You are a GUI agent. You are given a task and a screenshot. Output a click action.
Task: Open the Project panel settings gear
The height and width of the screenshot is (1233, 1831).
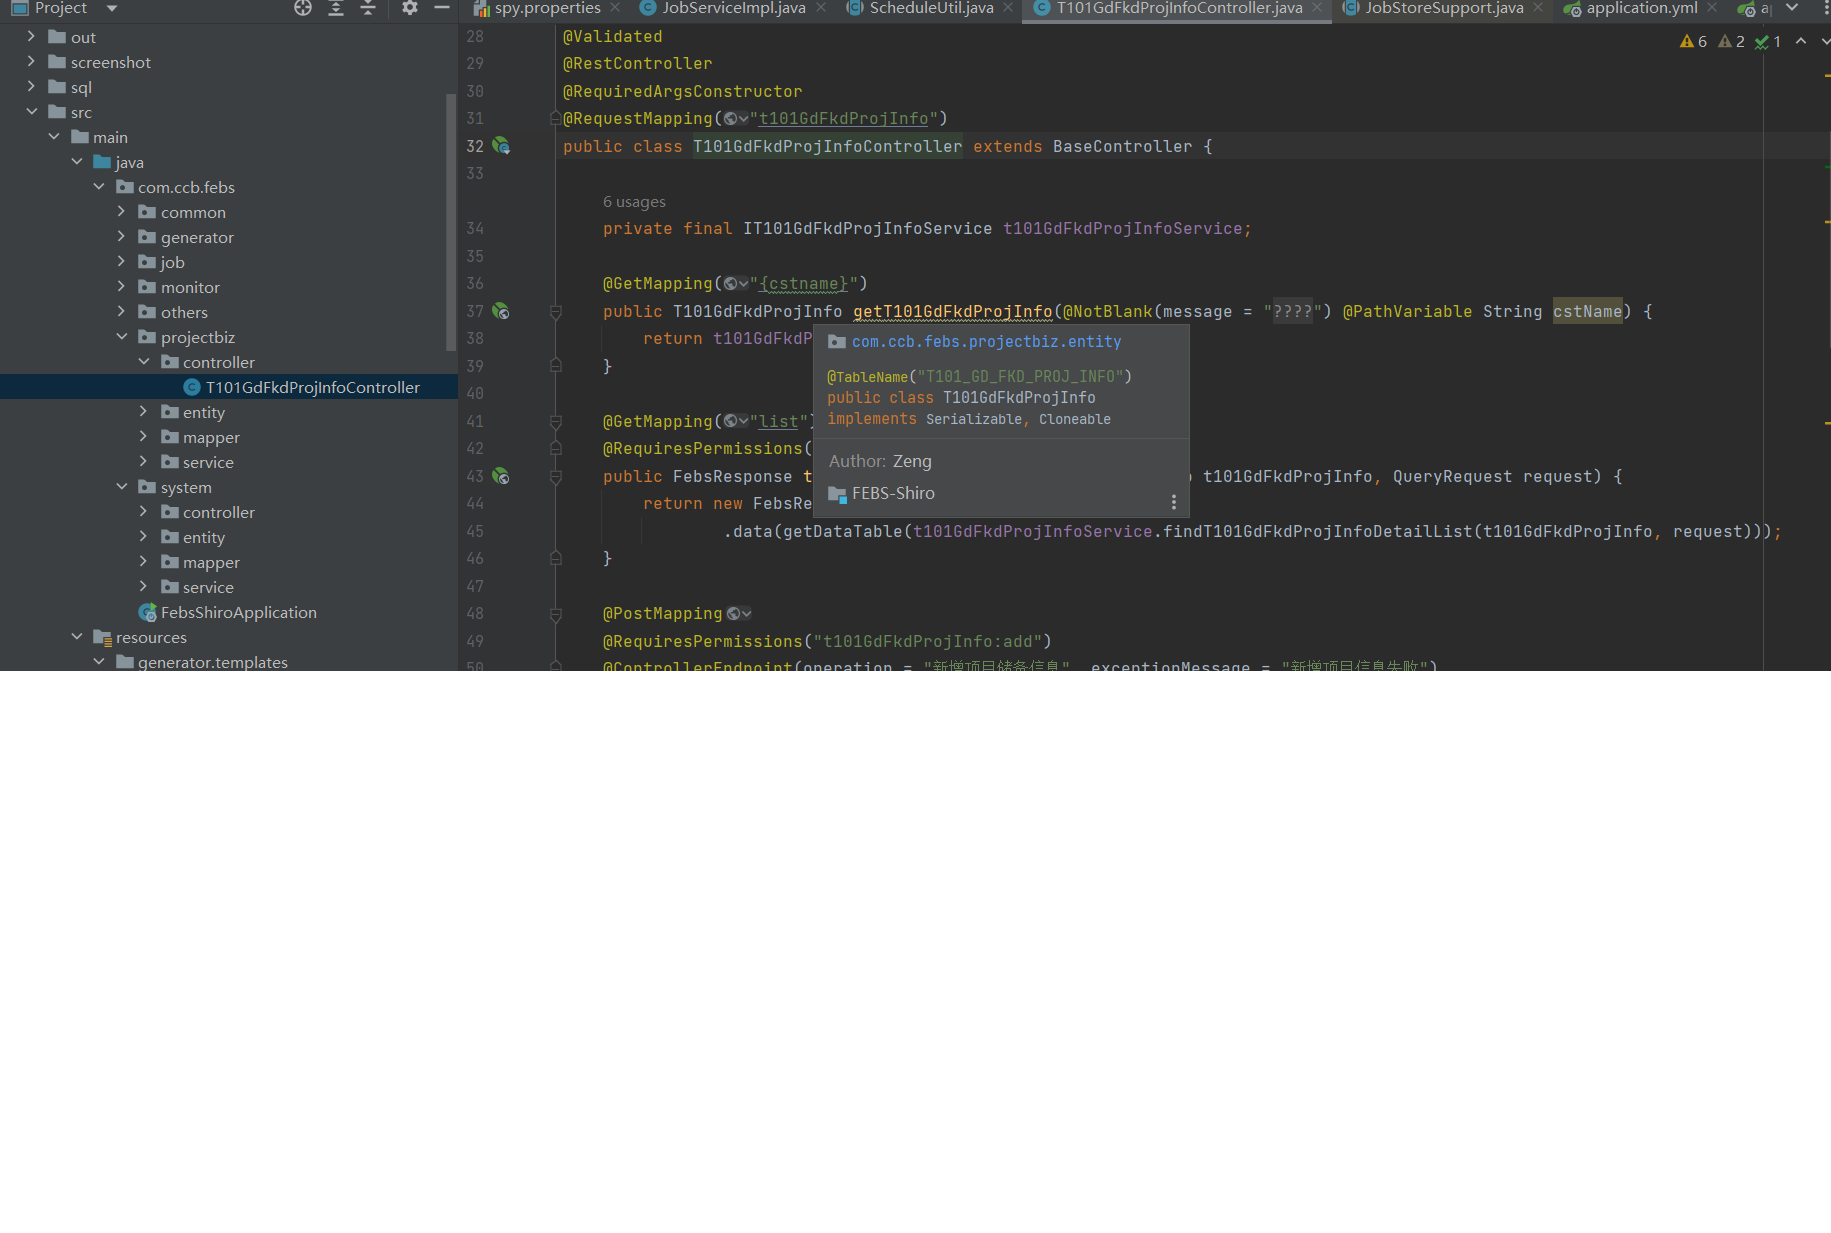tap(409, 8)
